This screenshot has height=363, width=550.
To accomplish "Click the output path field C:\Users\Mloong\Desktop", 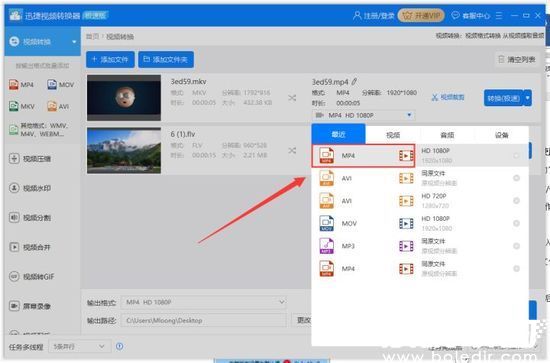I will click(204, 320).
